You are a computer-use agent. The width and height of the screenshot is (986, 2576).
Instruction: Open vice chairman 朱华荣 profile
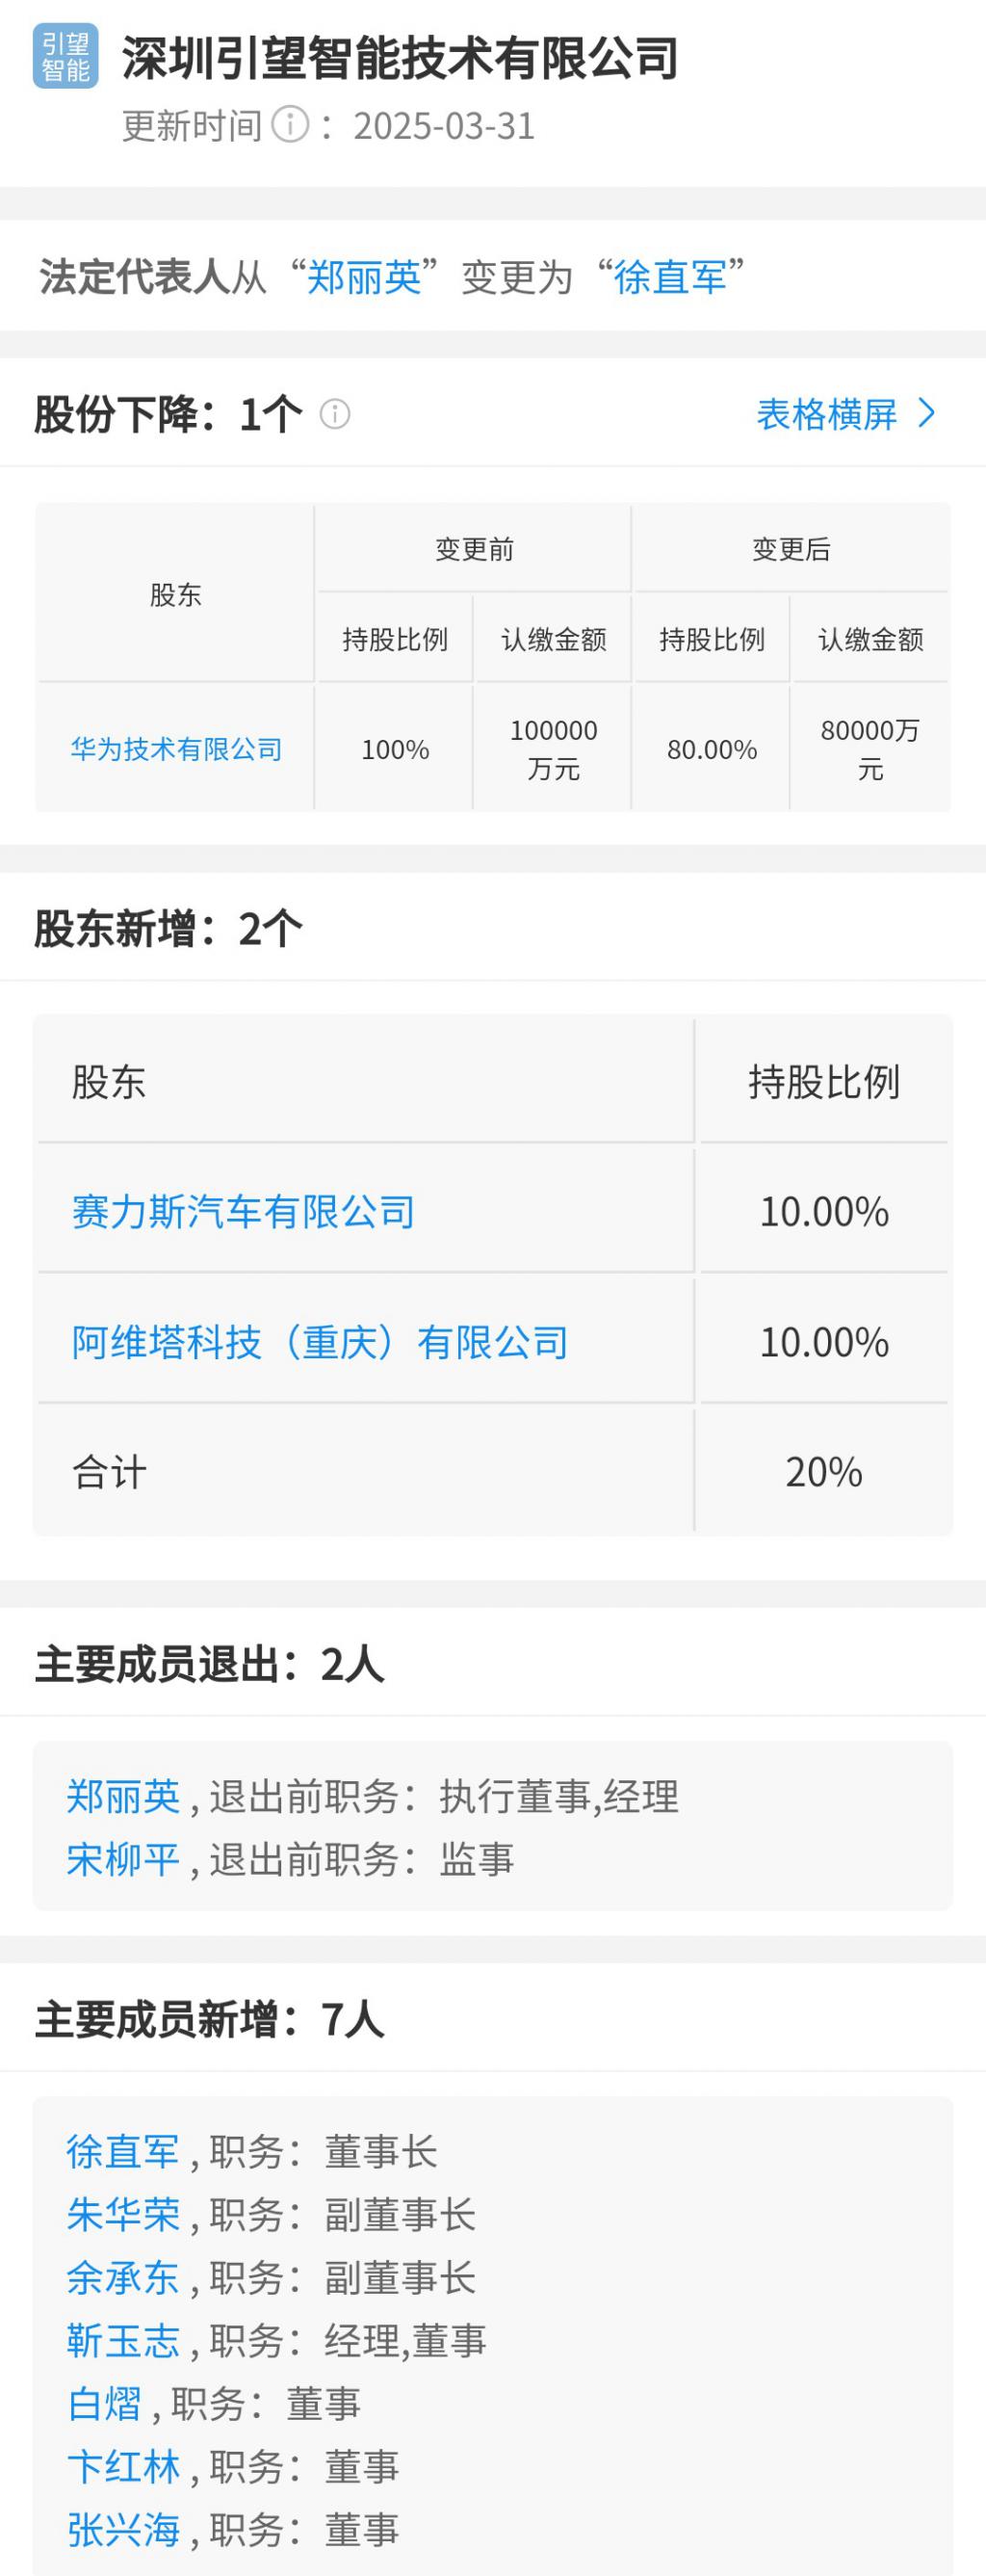[x=124, y=2215]
